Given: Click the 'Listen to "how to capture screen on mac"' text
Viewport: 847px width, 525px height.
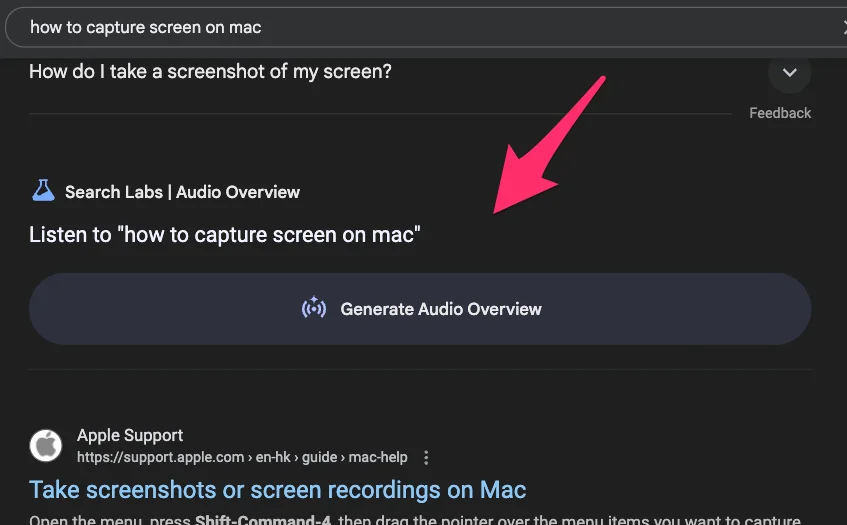Looking at the screenshot, I should pyautogui.click(x=225, y=235).
